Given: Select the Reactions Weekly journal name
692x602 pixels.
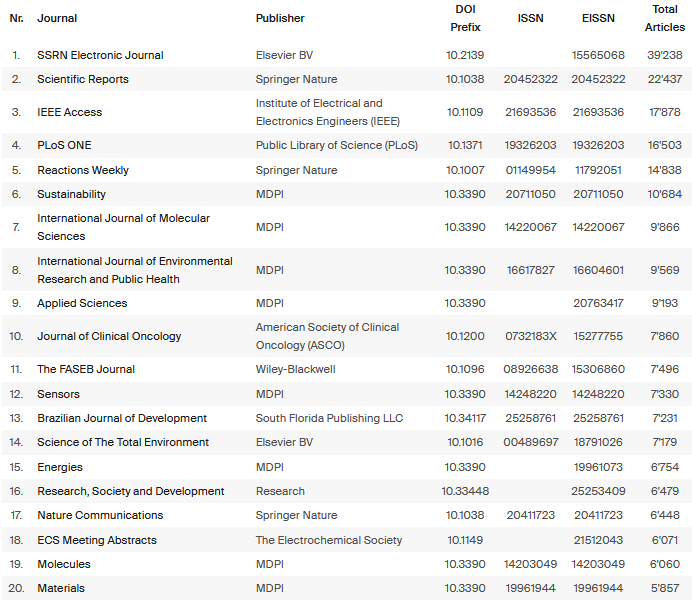Looking at the screenshot, I should coord(83,170).
